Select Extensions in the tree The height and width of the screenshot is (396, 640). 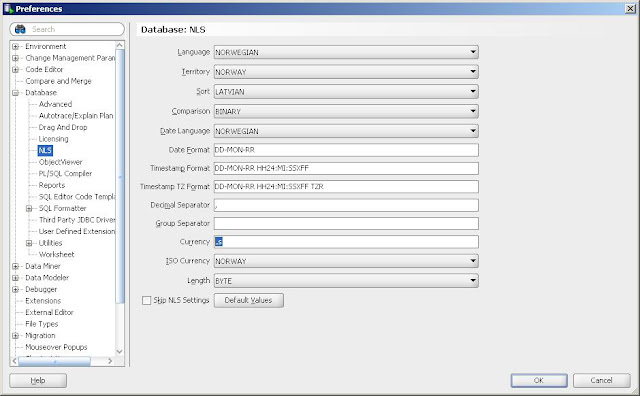point(43,301)
